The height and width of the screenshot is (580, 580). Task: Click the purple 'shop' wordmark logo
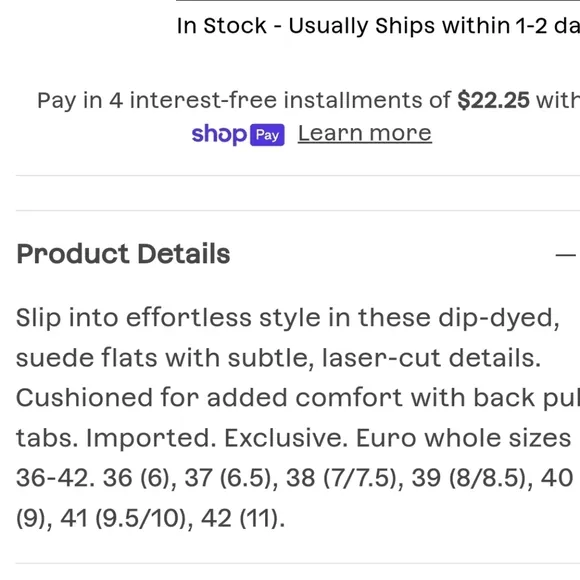(x=219, y=134)
